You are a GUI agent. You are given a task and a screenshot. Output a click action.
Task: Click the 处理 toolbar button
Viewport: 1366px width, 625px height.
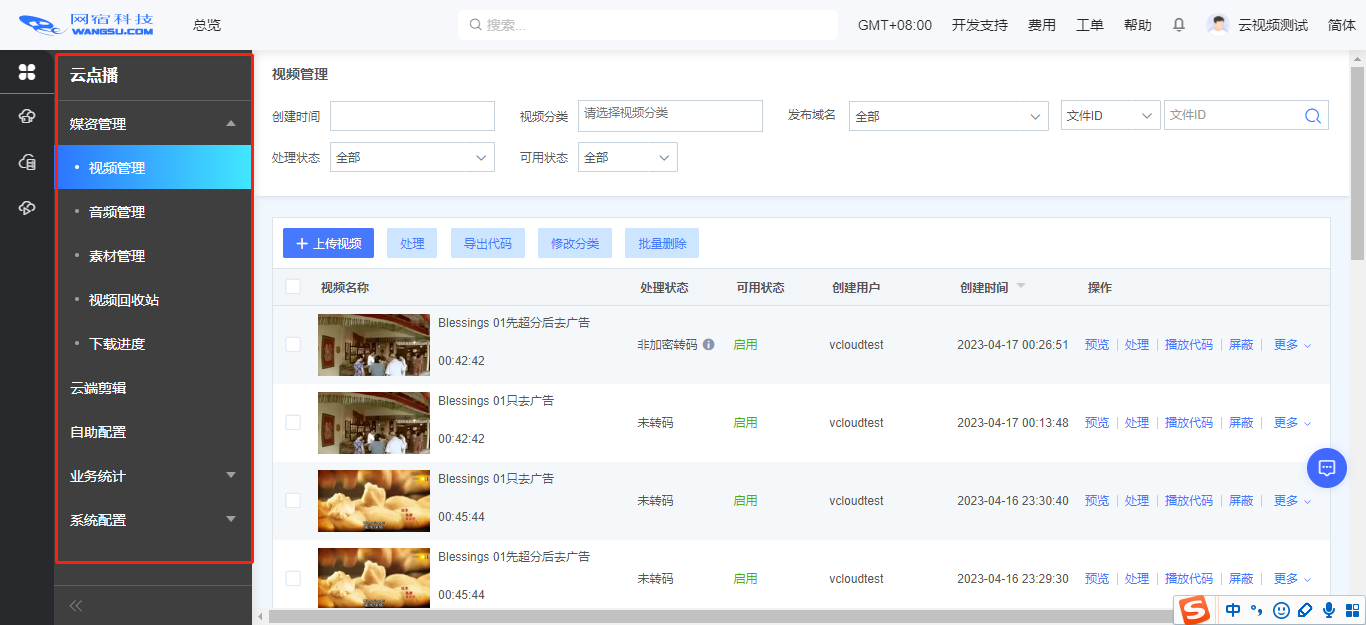coord(412,243)
